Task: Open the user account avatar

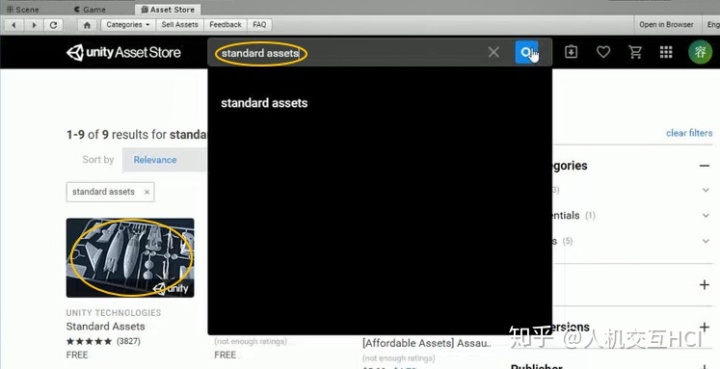Action: click(700, 52)
